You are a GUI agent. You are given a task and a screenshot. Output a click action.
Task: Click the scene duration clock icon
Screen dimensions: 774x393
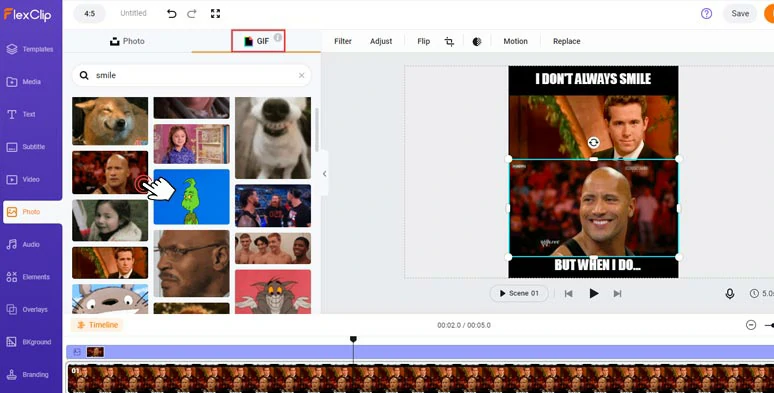coord(754,293)
